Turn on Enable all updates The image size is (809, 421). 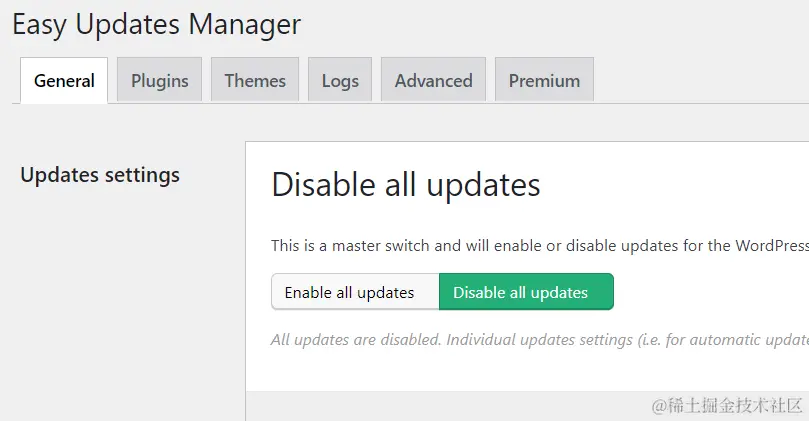click(x=349, y=292)
